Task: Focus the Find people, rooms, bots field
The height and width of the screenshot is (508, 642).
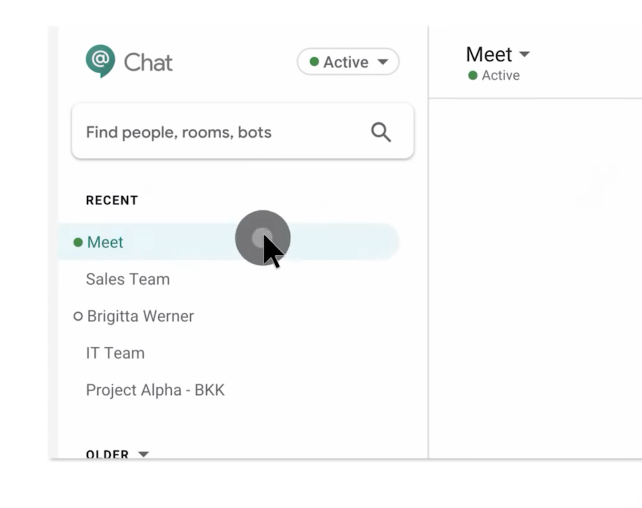Action: 243,131
